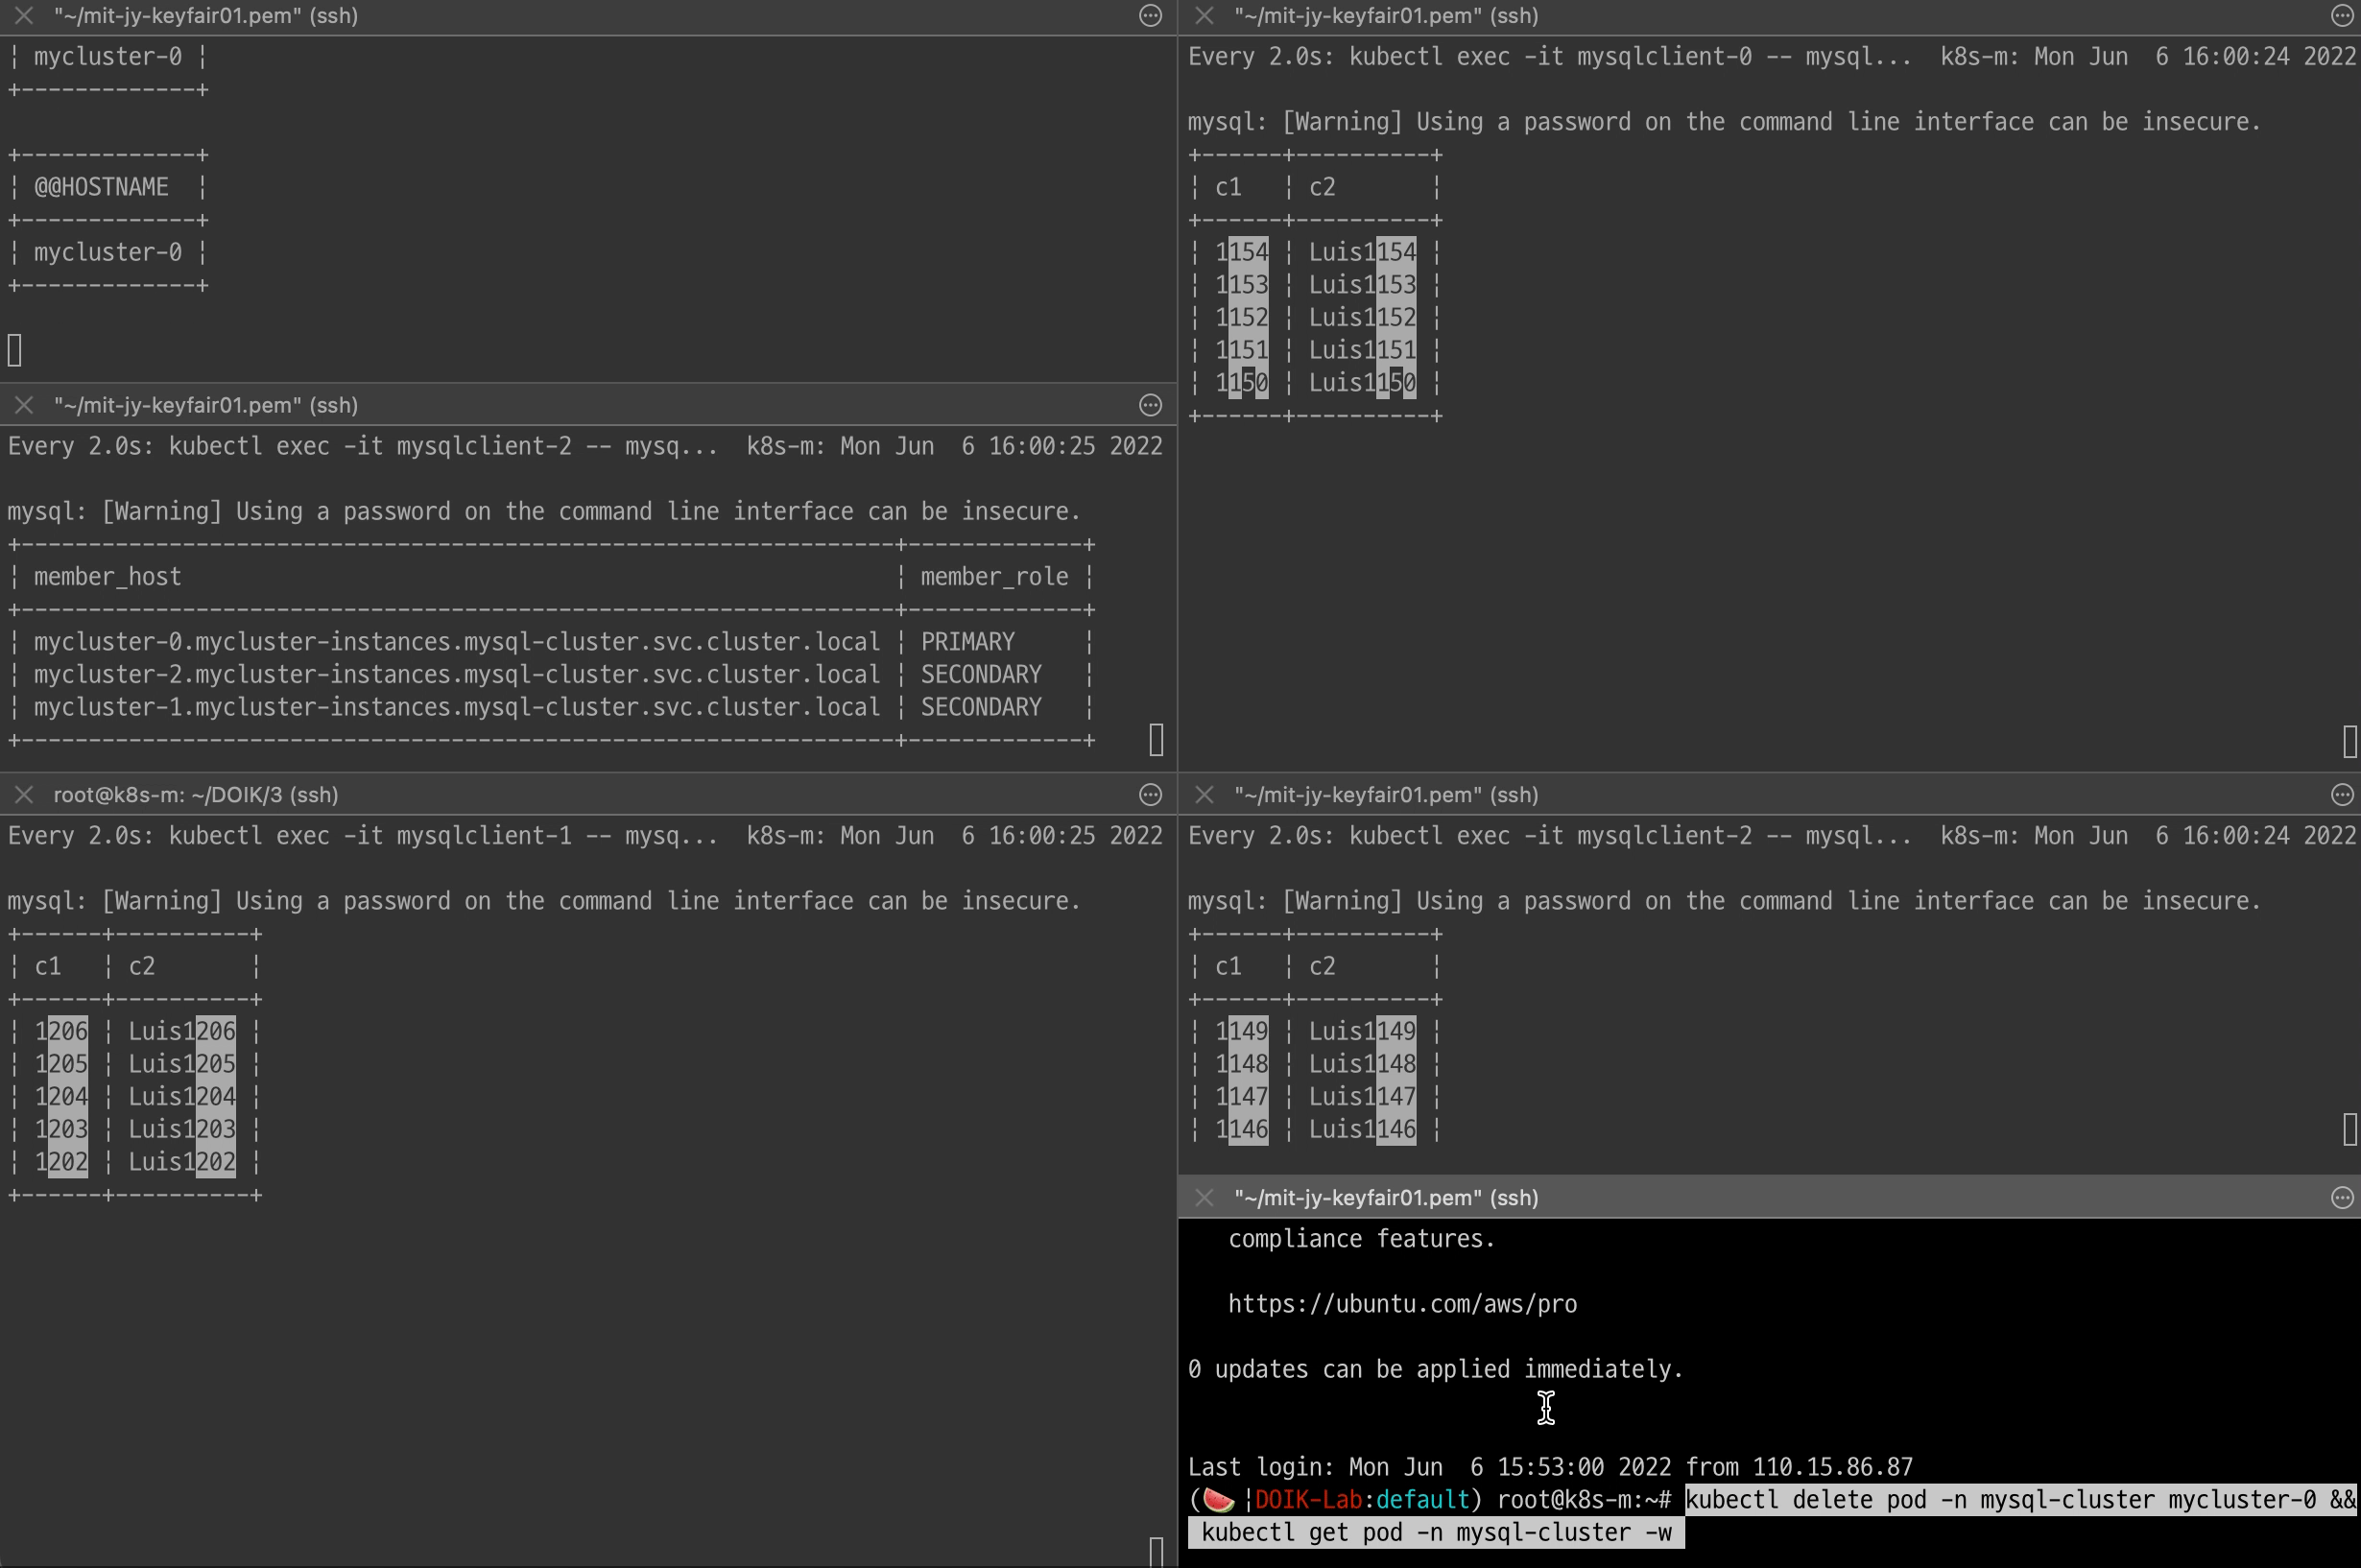This screenshot has width=2361, height=1568.
Task: Open the menu icon of the mysqlclient-0 watch pane
Action: [x=2341, y=16]
